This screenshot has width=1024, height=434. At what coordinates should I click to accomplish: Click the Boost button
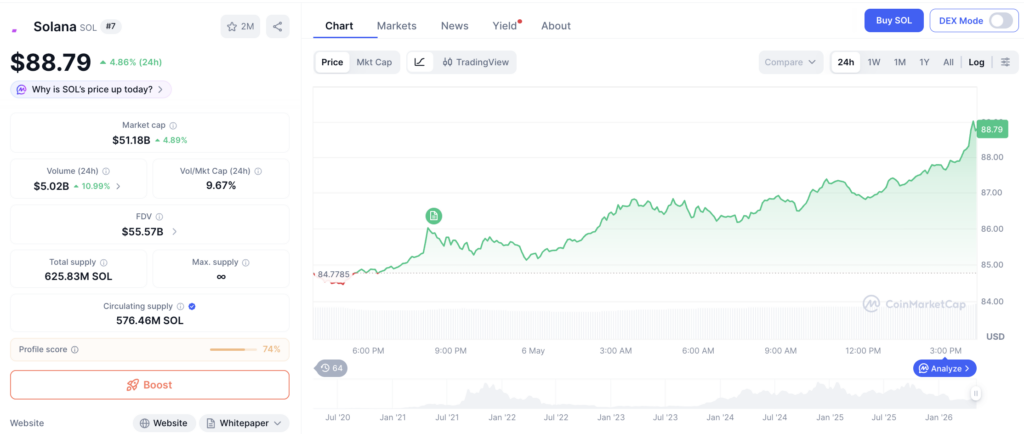pyautogui.click(x=150, y=385)
